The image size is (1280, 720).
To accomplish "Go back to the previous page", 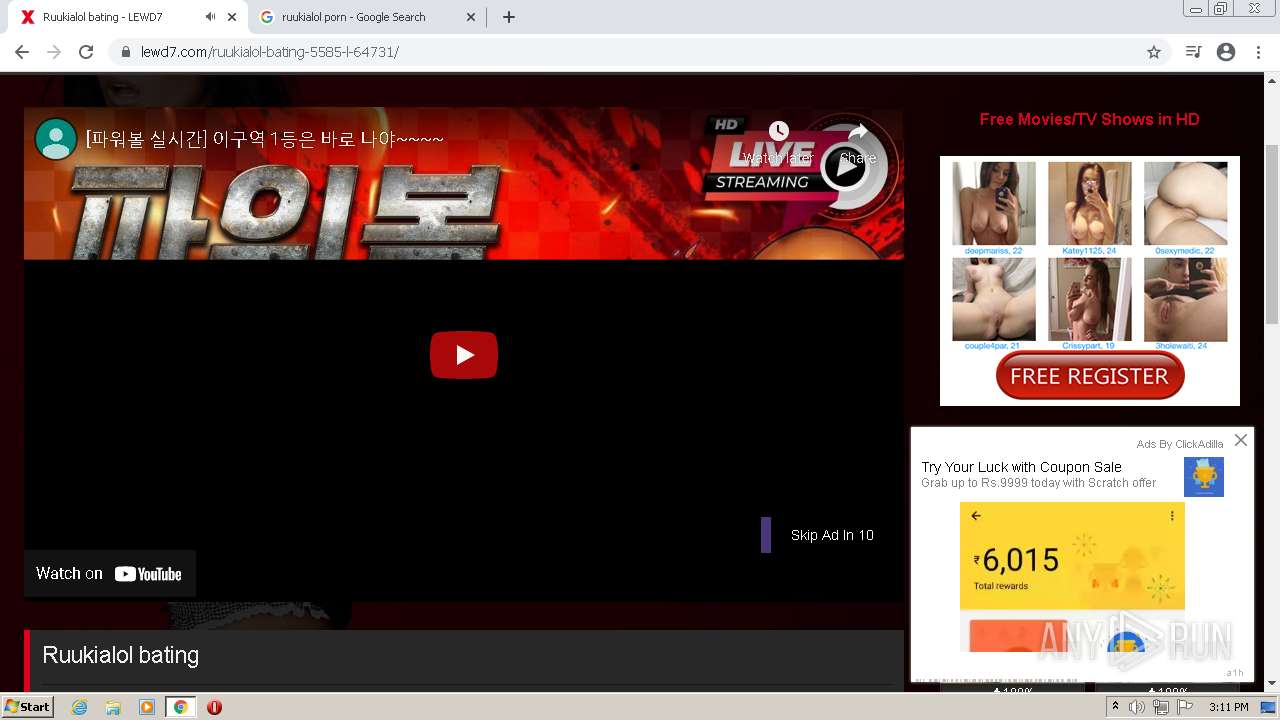I will 22,52.
